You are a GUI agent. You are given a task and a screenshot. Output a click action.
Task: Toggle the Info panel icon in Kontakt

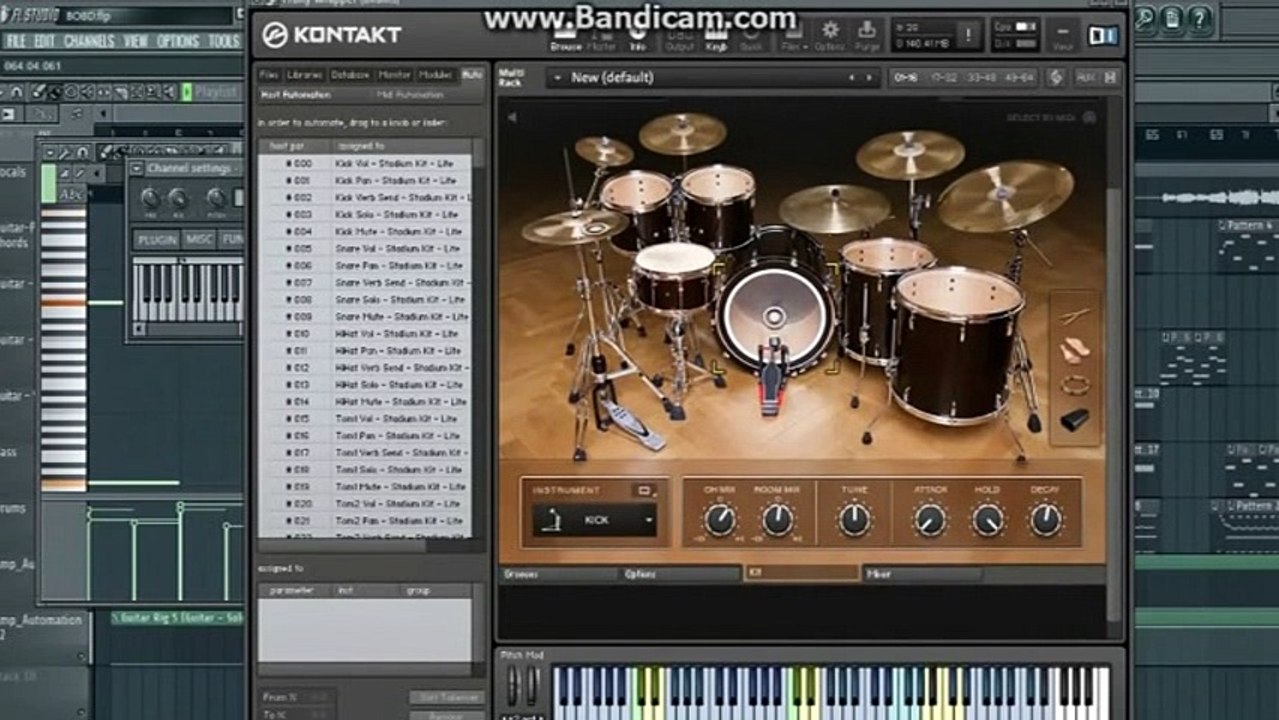coord(637,34)
